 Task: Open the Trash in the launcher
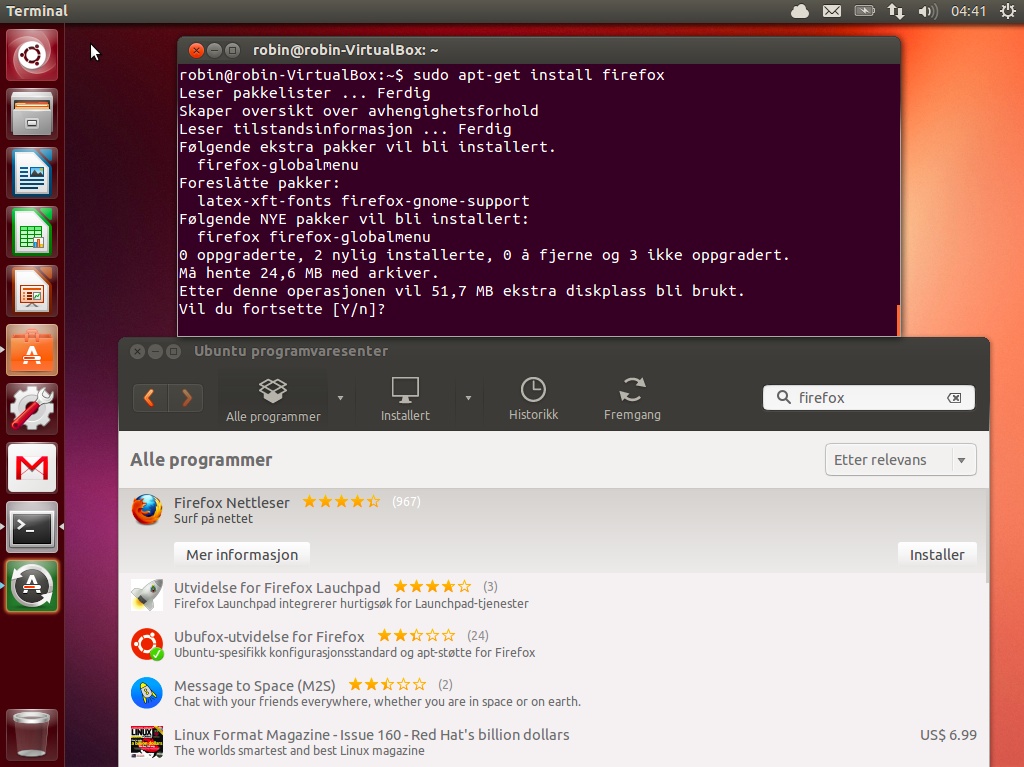click(x=32, y=735)
